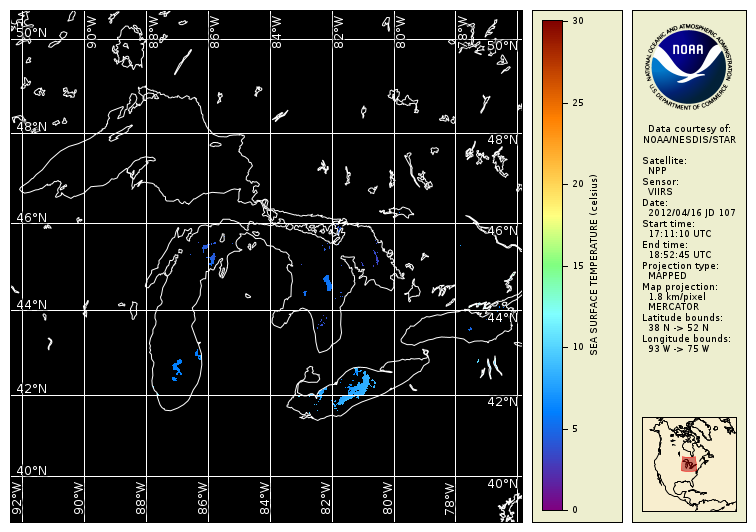This screenshot has height=532, width=756.
Task: Click the "Latitude bounds:" heading
Action: [682, 318]
